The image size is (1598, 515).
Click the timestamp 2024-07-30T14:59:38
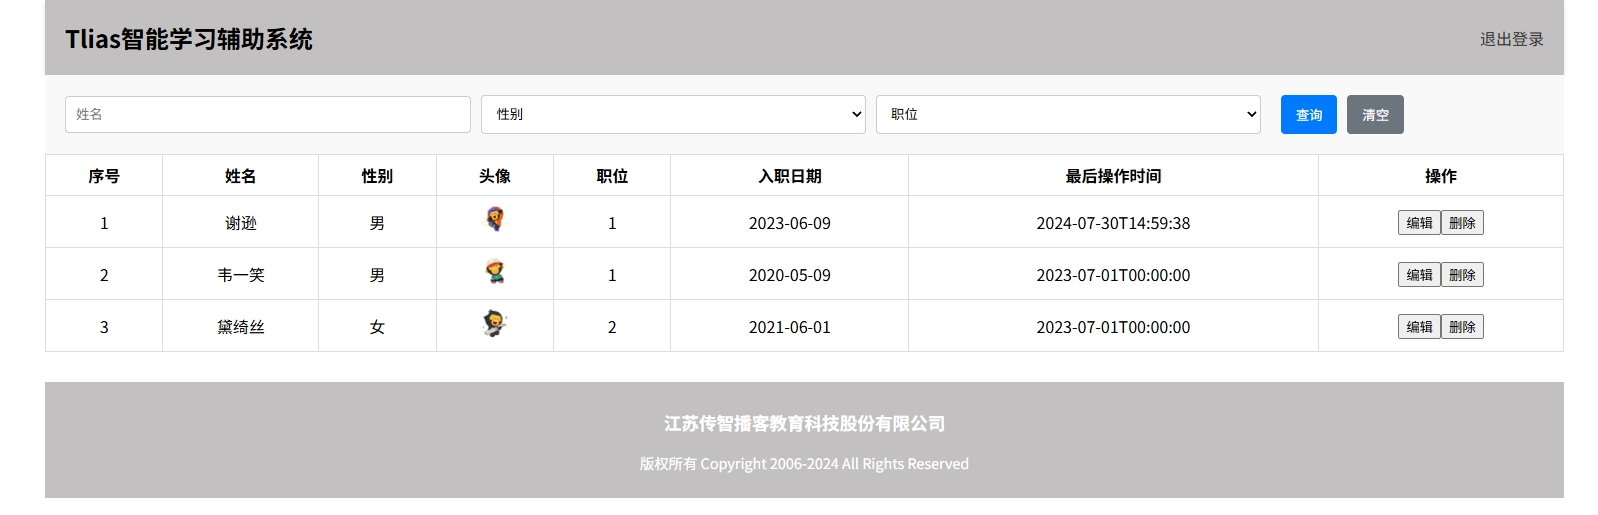1113,223
